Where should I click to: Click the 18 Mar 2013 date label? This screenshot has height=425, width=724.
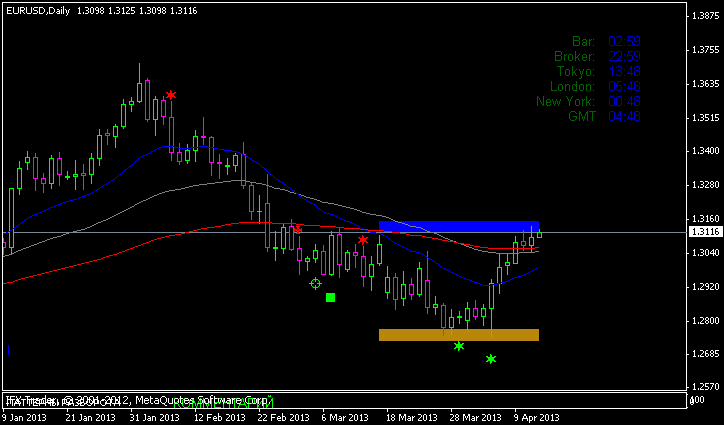(411, 417)
